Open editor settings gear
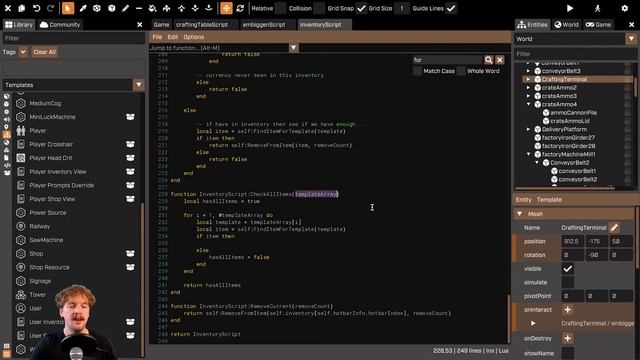640x360 pixels. tap(624, 8)
